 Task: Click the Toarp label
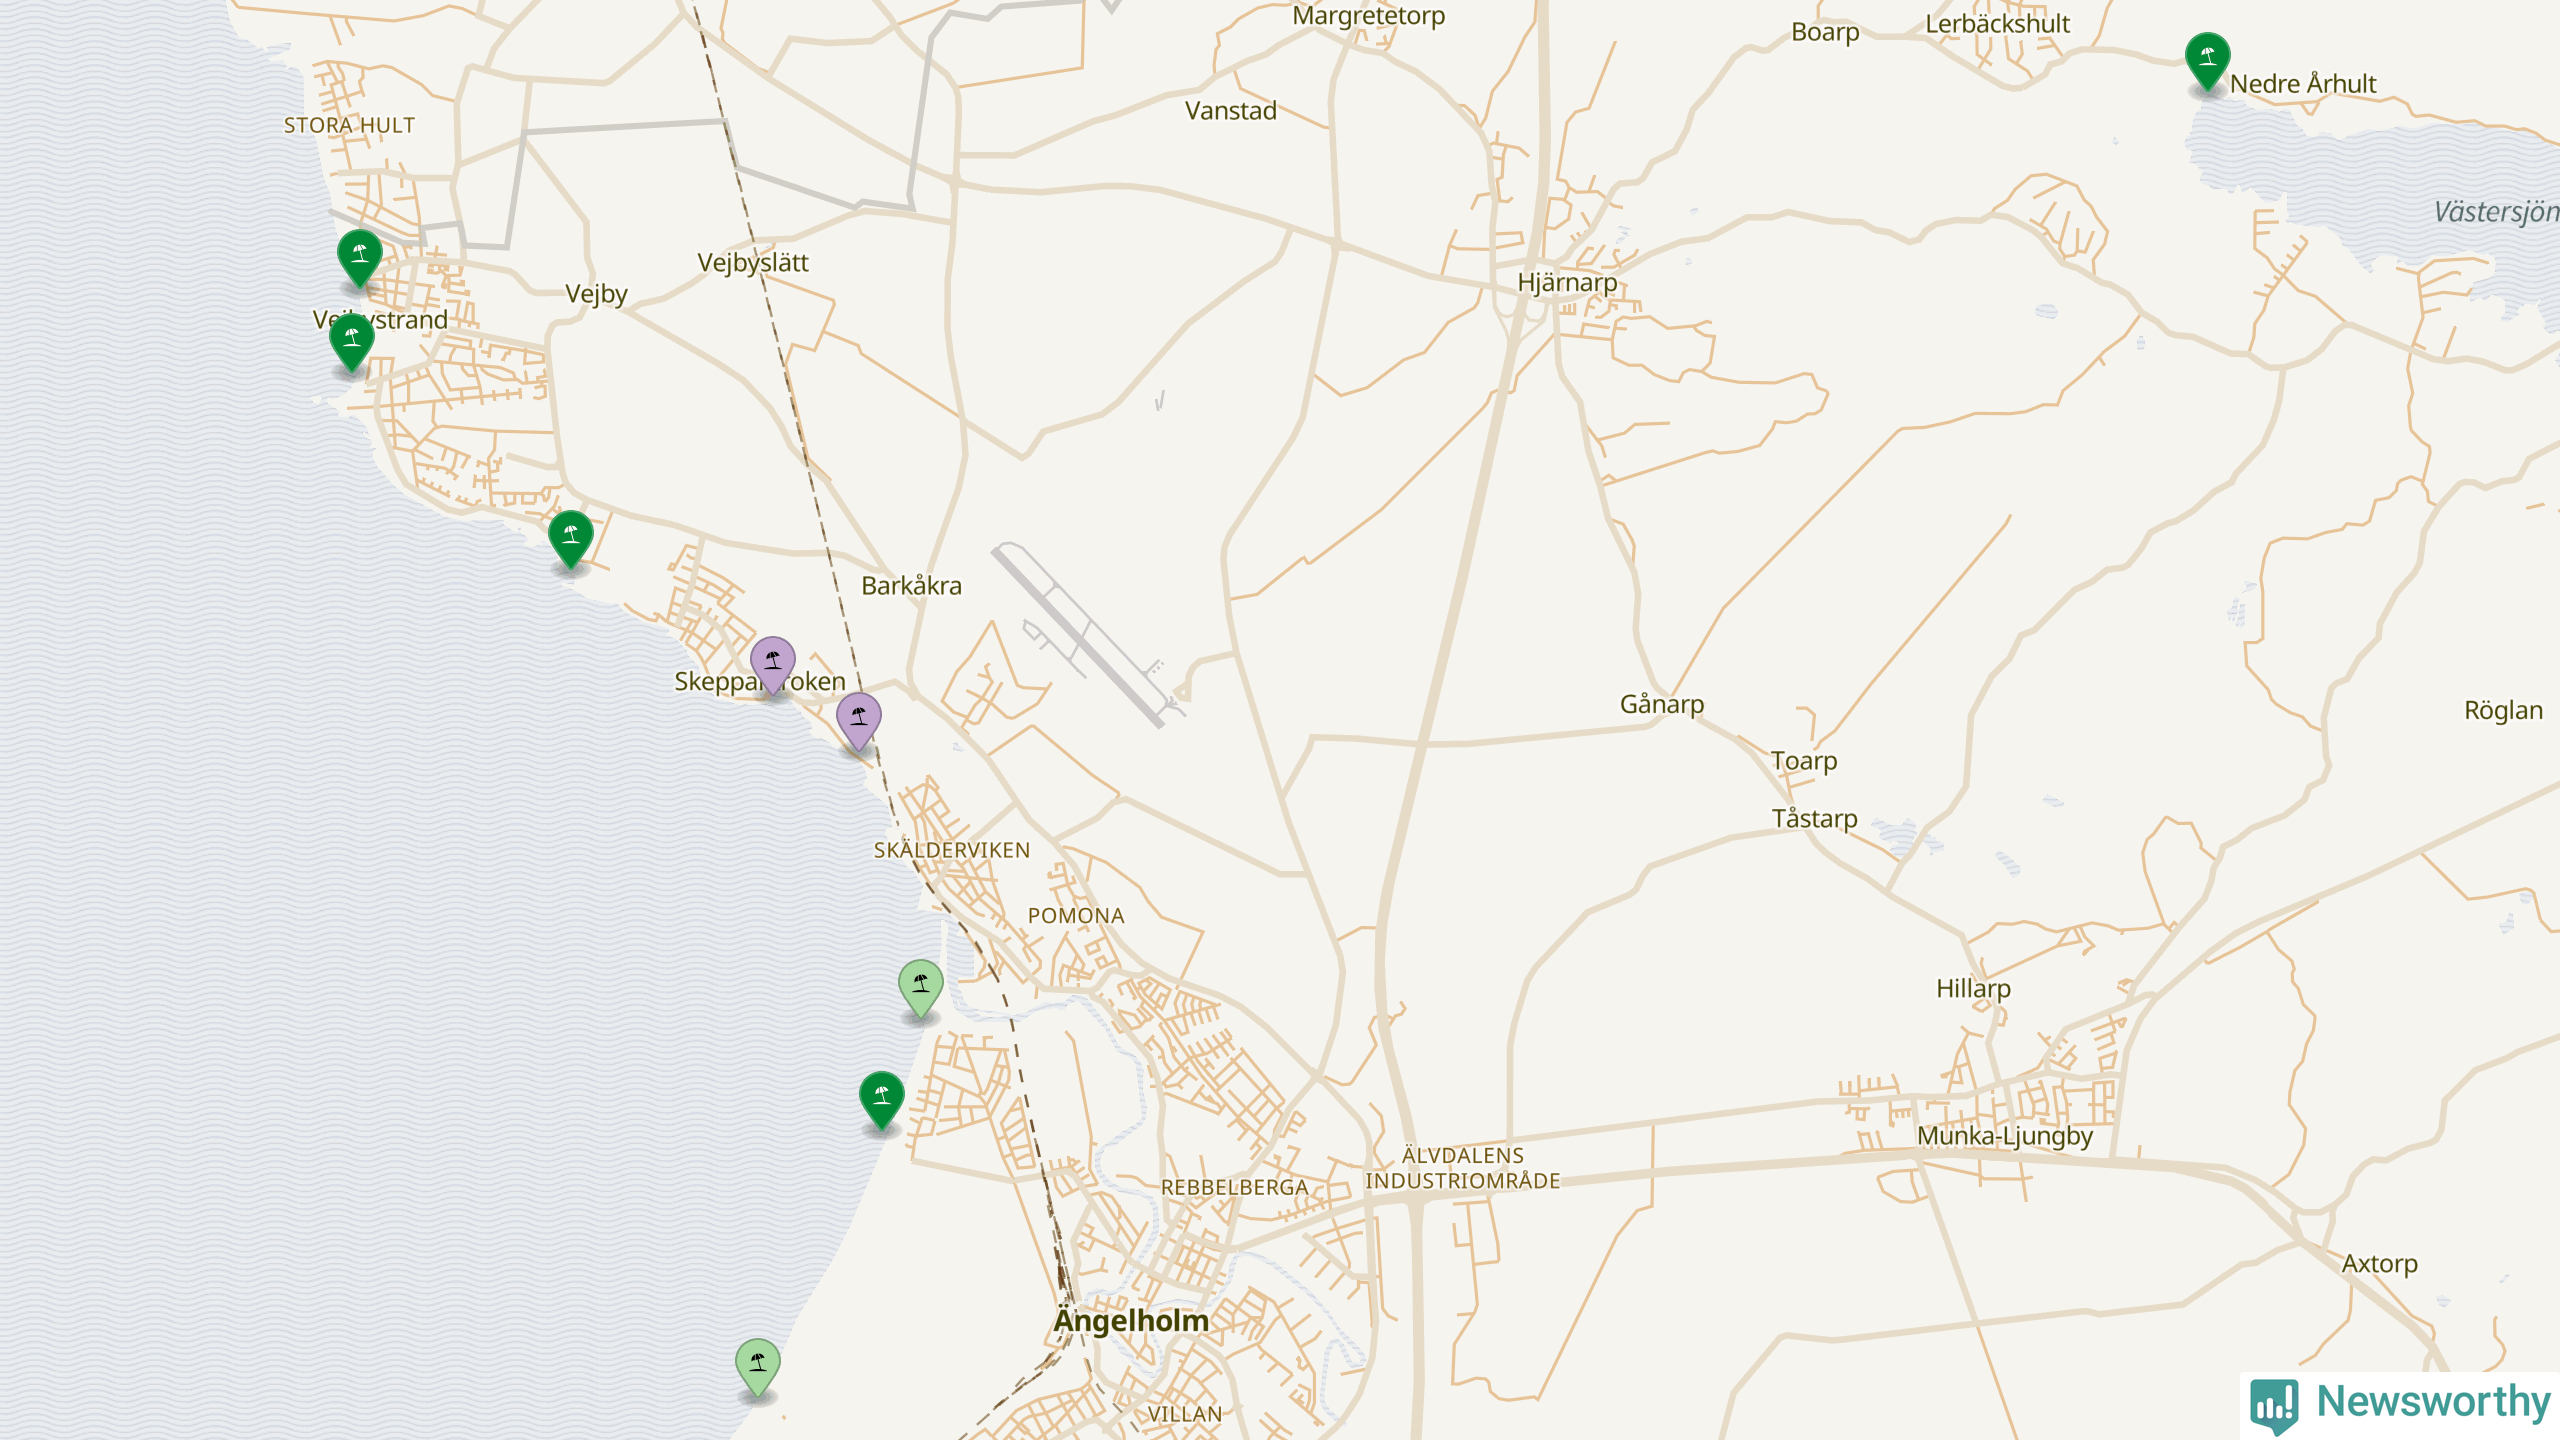pyautogui.click(x=1804, y=762)
